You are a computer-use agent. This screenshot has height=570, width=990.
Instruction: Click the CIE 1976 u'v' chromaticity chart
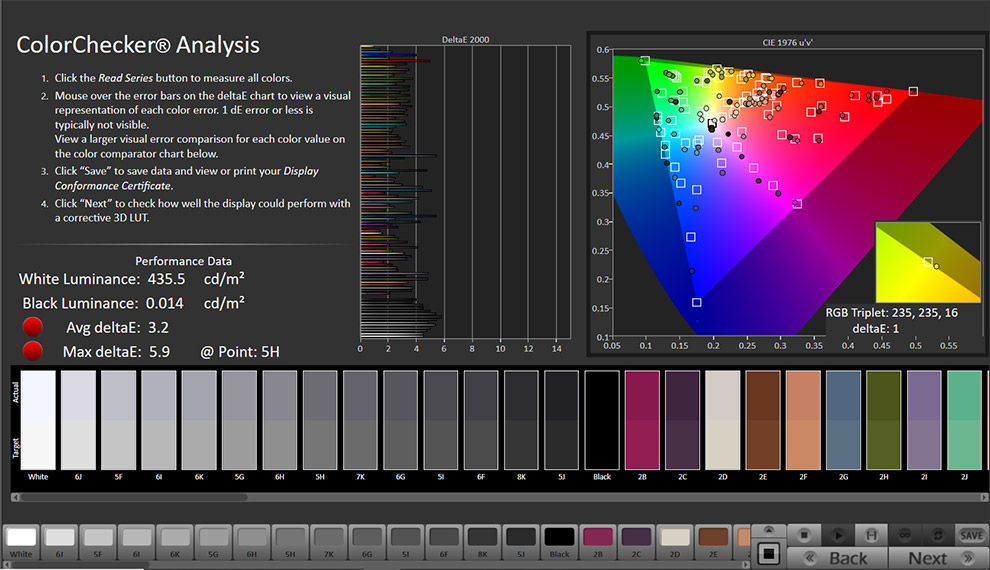[x=797, y=193]
